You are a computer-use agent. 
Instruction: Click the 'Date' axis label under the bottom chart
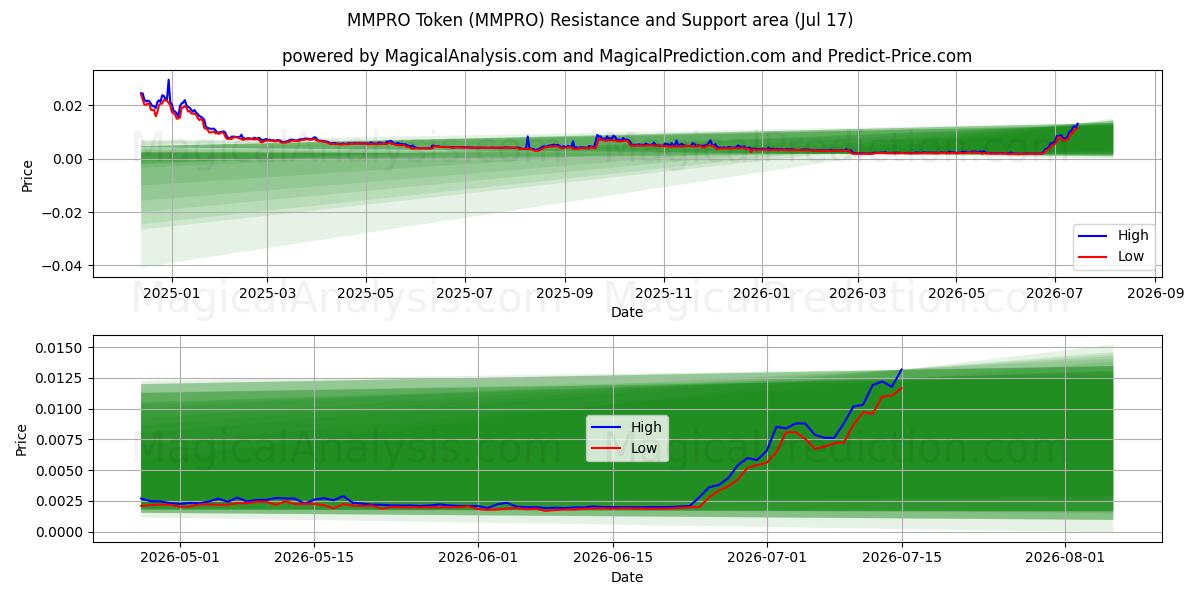(627, 577)
